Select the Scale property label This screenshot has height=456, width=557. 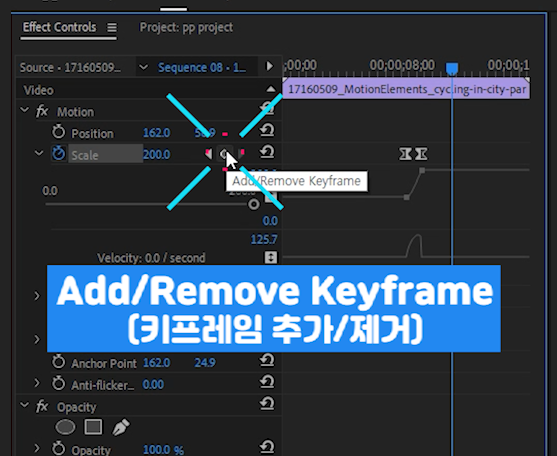pos(85,155)
